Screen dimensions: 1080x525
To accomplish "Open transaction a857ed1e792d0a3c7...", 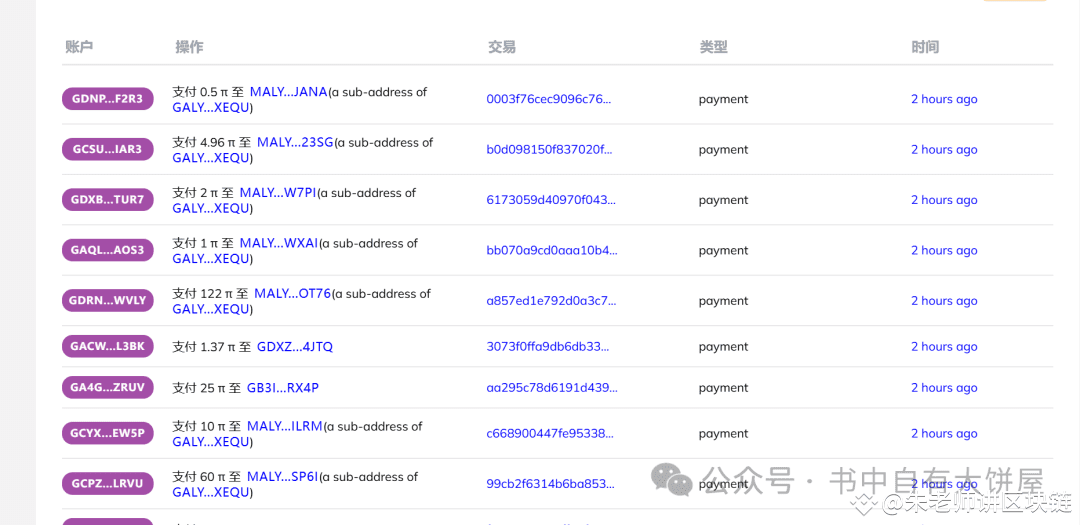I will [x=551, y=300].
